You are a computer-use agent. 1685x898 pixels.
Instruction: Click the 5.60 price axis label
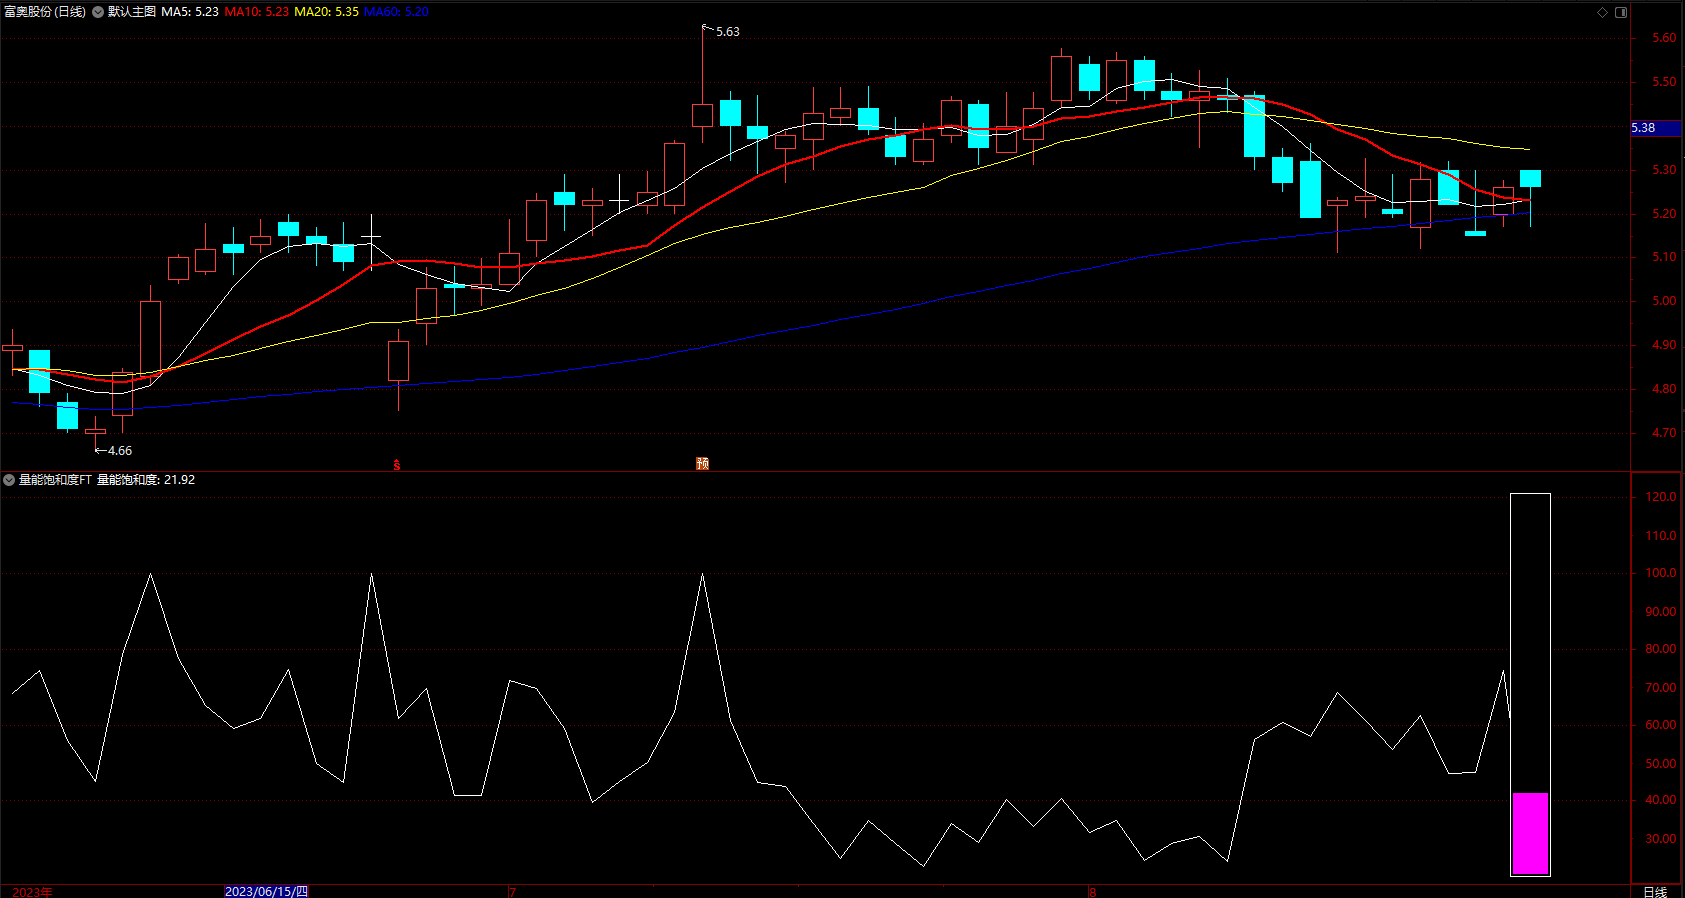click(1664, 38)
